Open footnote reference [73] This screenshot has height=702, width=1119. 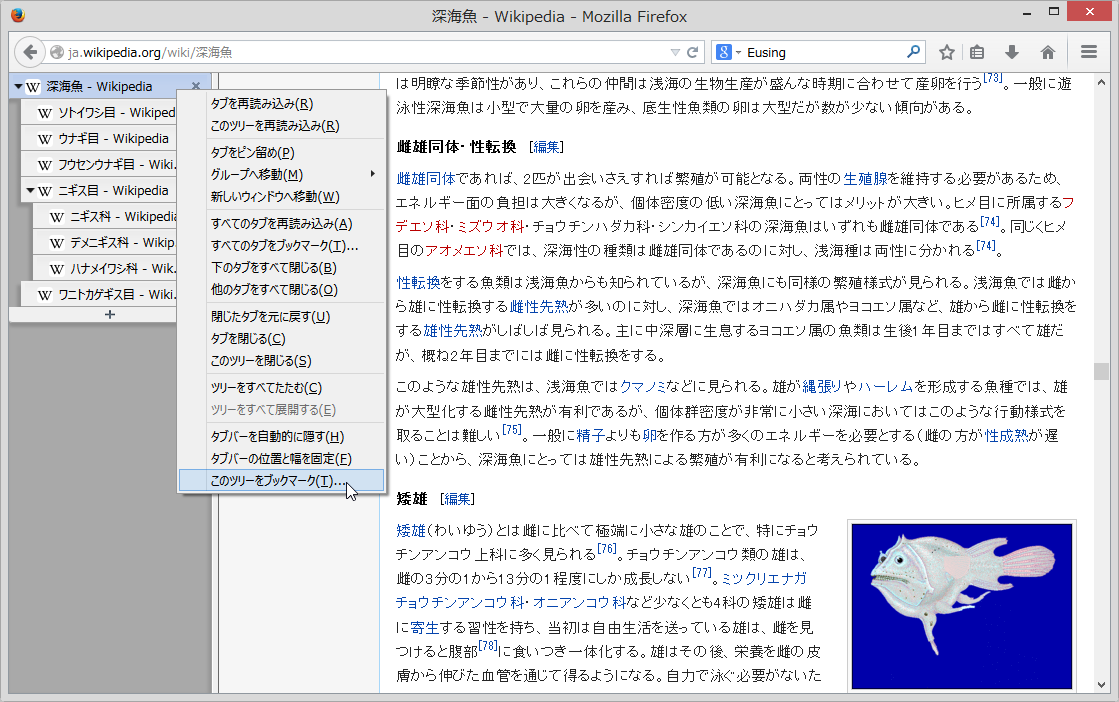pyautogui.click(x=993, y=78)
